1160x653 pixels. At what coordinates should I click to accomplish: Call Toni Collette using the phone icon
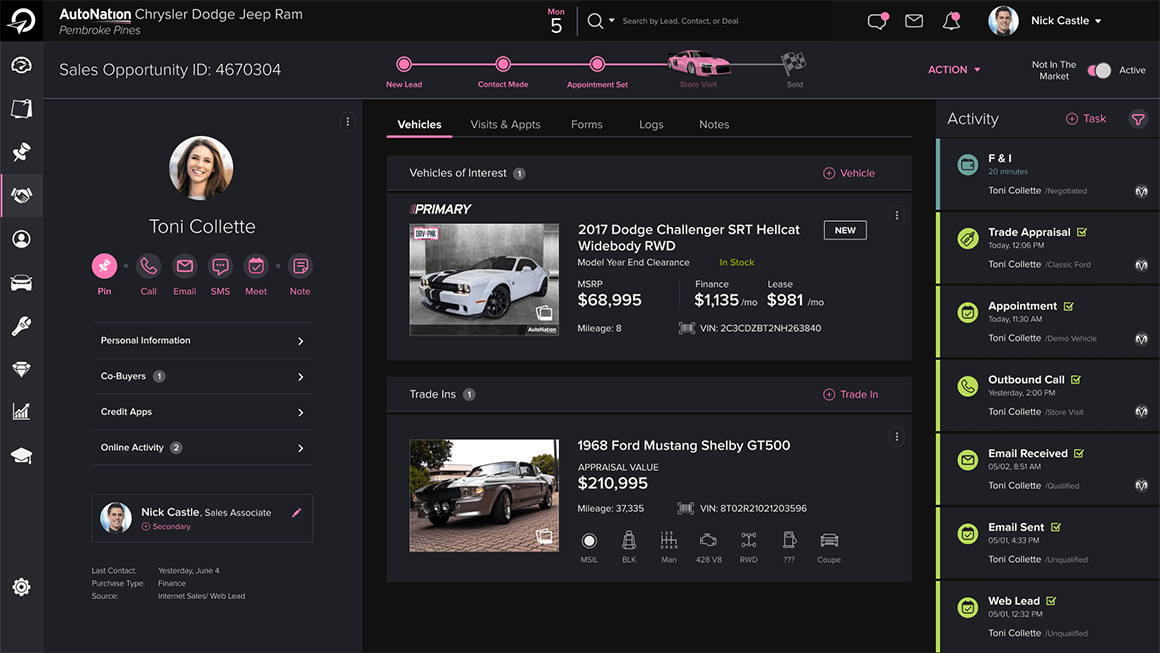coord(149,265)
